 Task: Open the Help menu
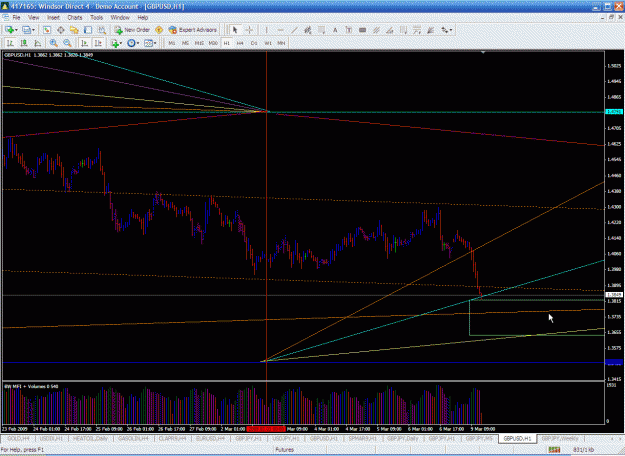143,18
